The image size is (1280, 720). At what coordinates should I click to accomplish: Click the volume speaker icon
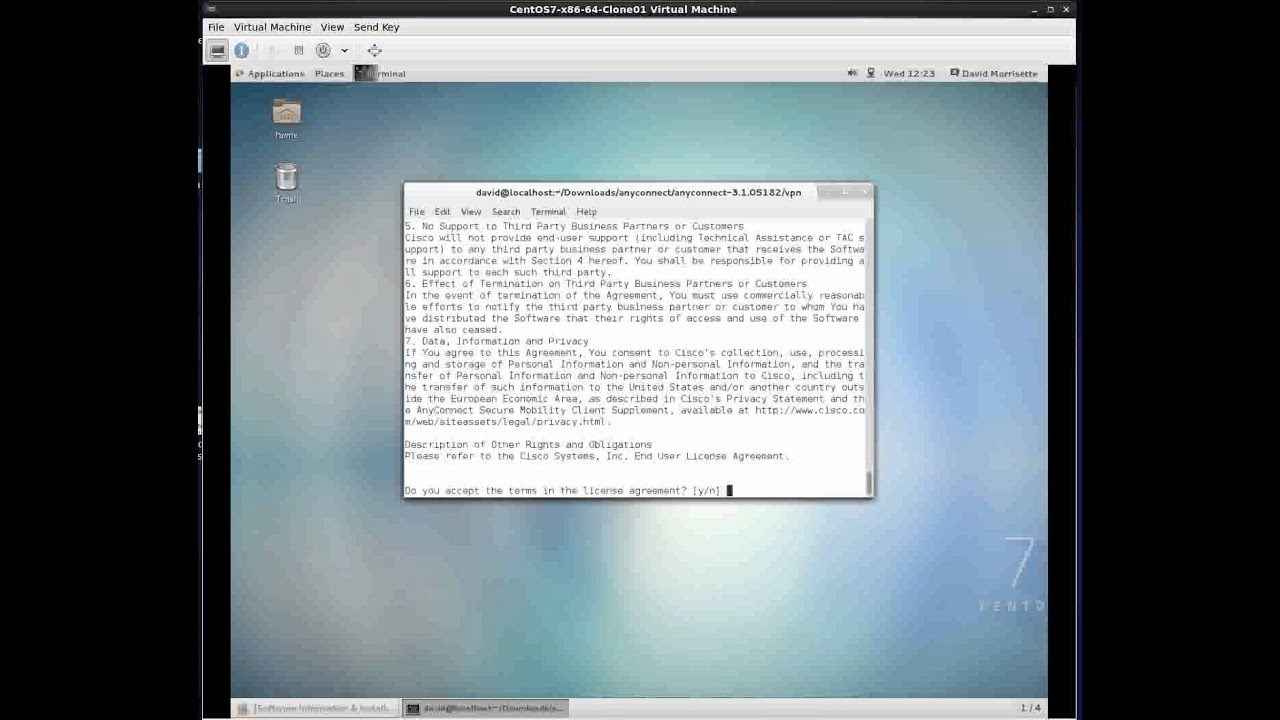852,73
